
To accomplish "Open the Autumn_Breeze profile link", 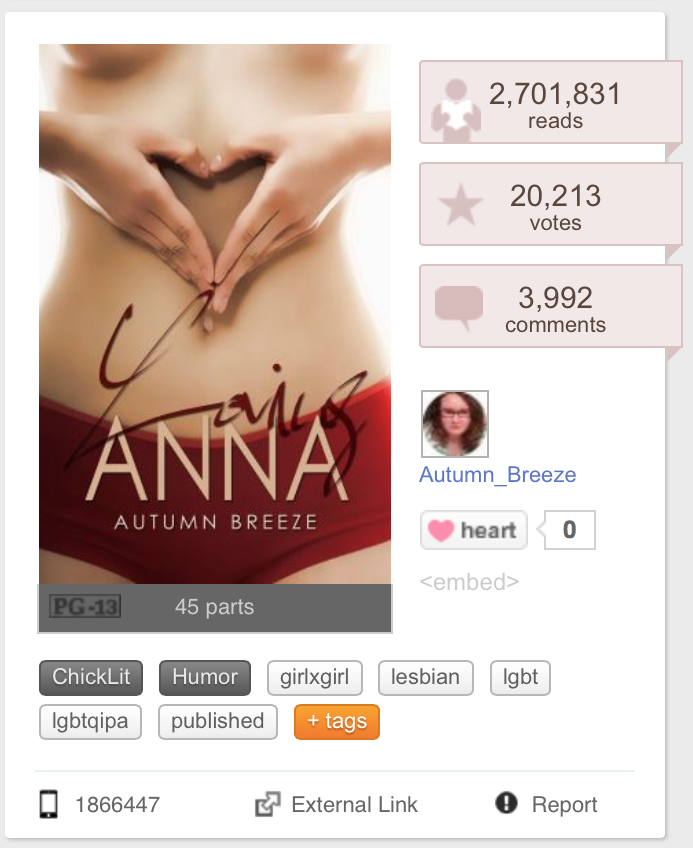I will pyautogui.click(x=498, y=475).
